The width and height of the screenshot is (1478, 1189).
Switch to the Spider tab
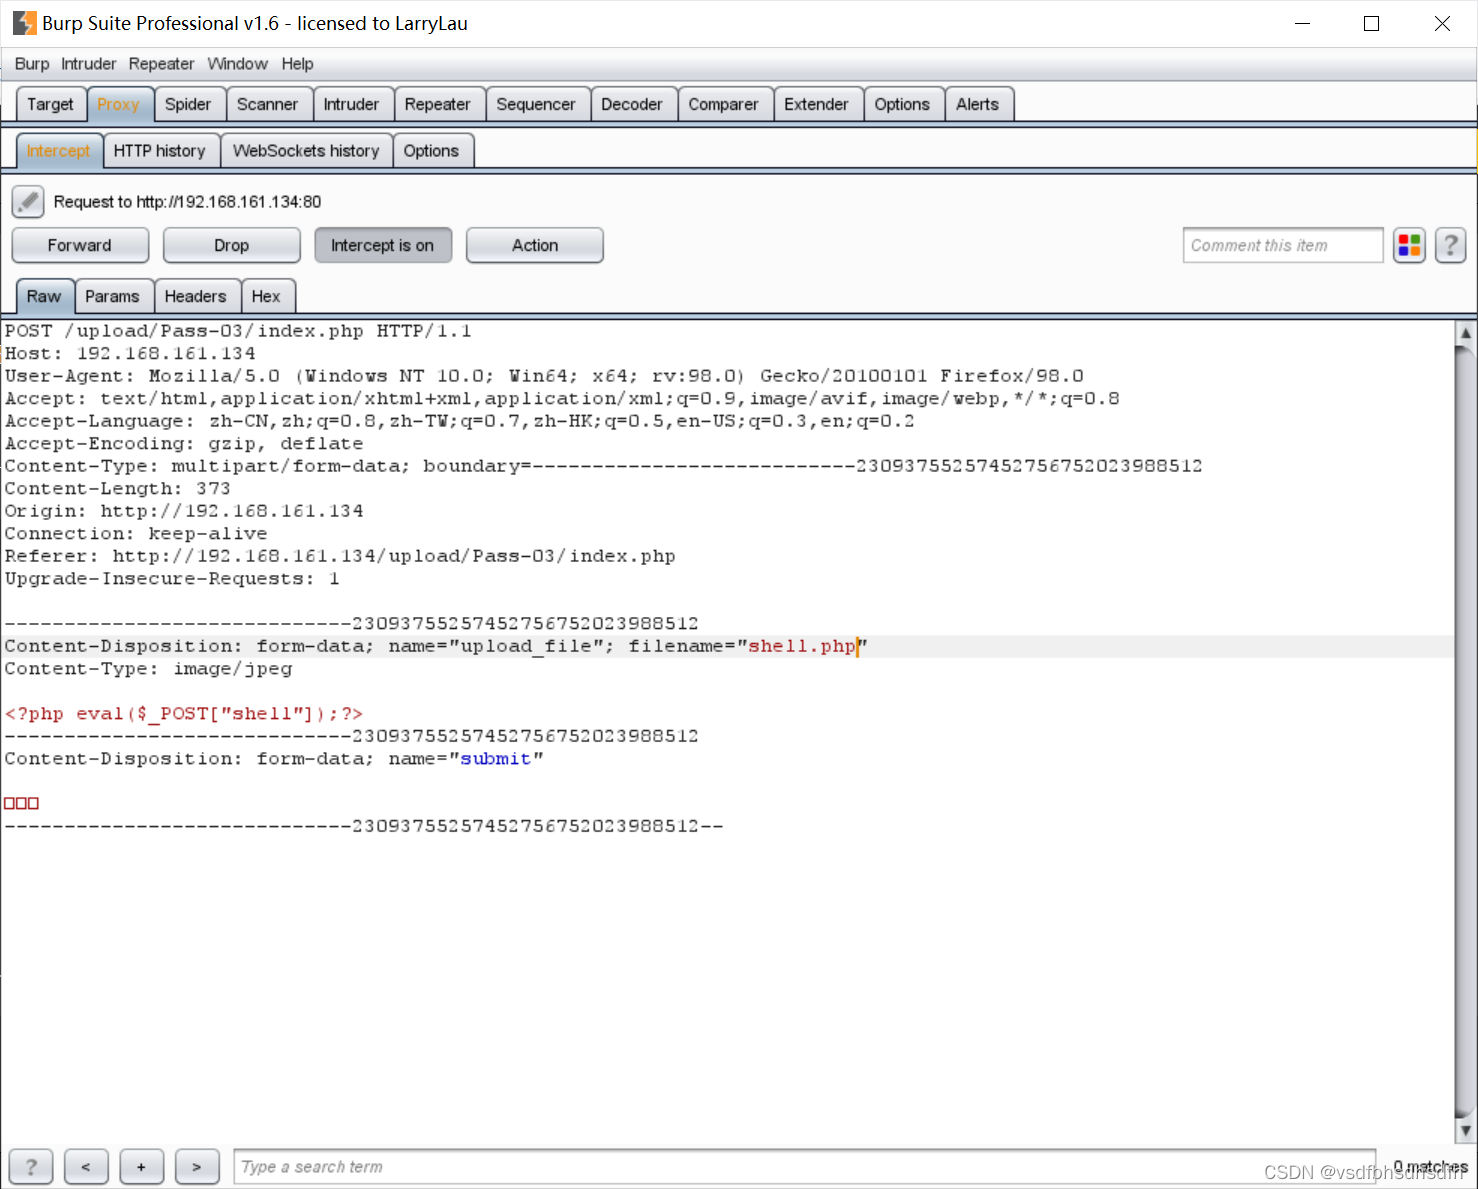pyautogui.click(x=188, y=104)
